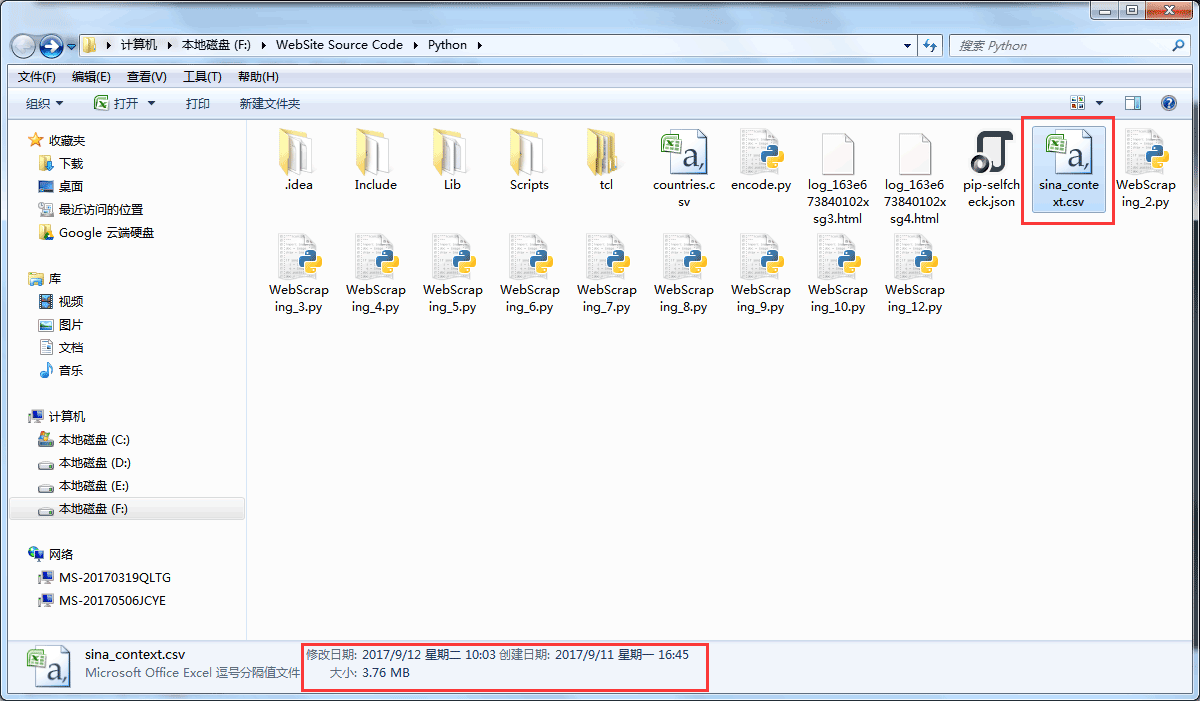Click the 新建文件夹 button
The width and height of the screenshot is (1200, 701).
click(x=270, y=104)
